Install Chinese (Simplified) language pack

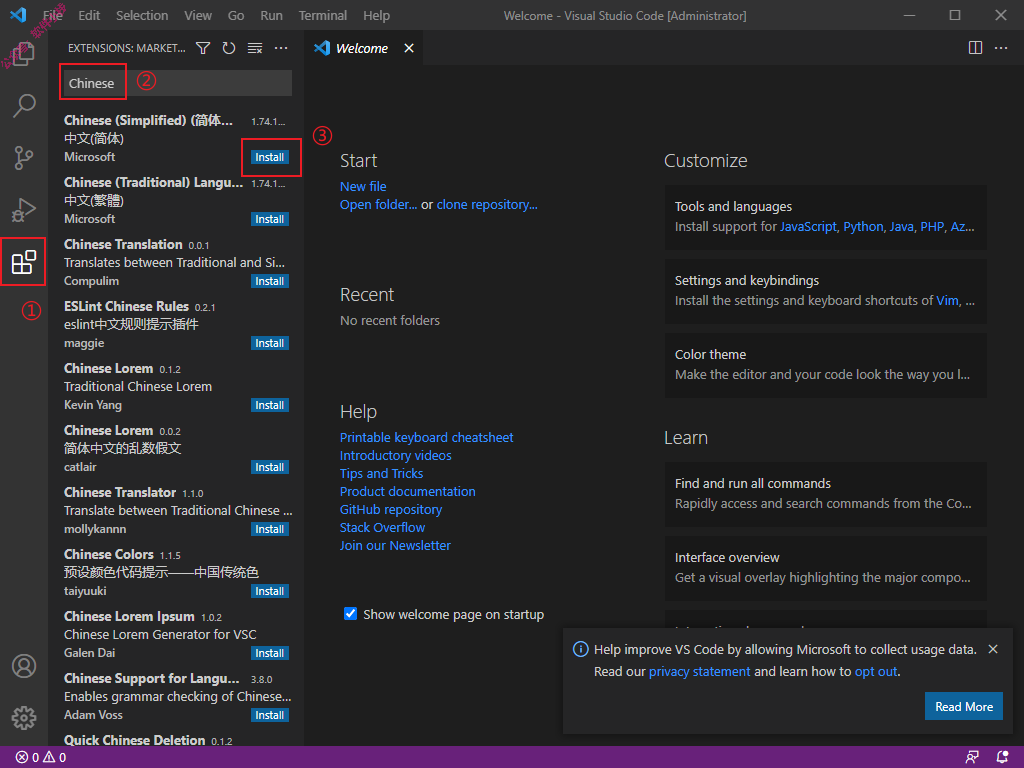pos(270,157)
